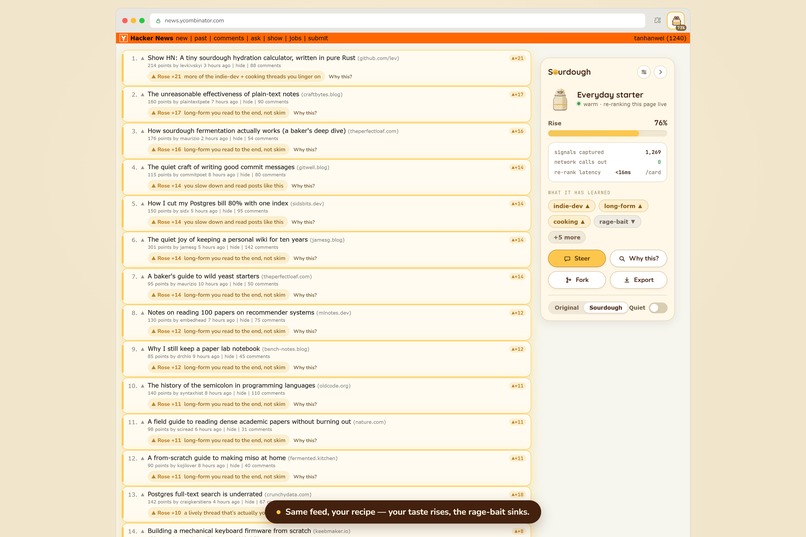Upvote the sourdough hydration calculator story
806x537 pixels.
(142, 59)
